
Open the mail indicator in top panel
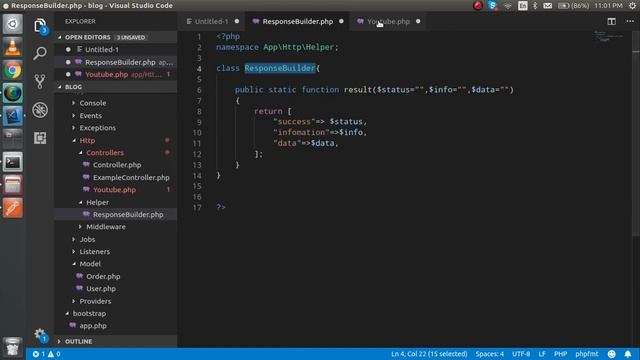coord(548,5)
